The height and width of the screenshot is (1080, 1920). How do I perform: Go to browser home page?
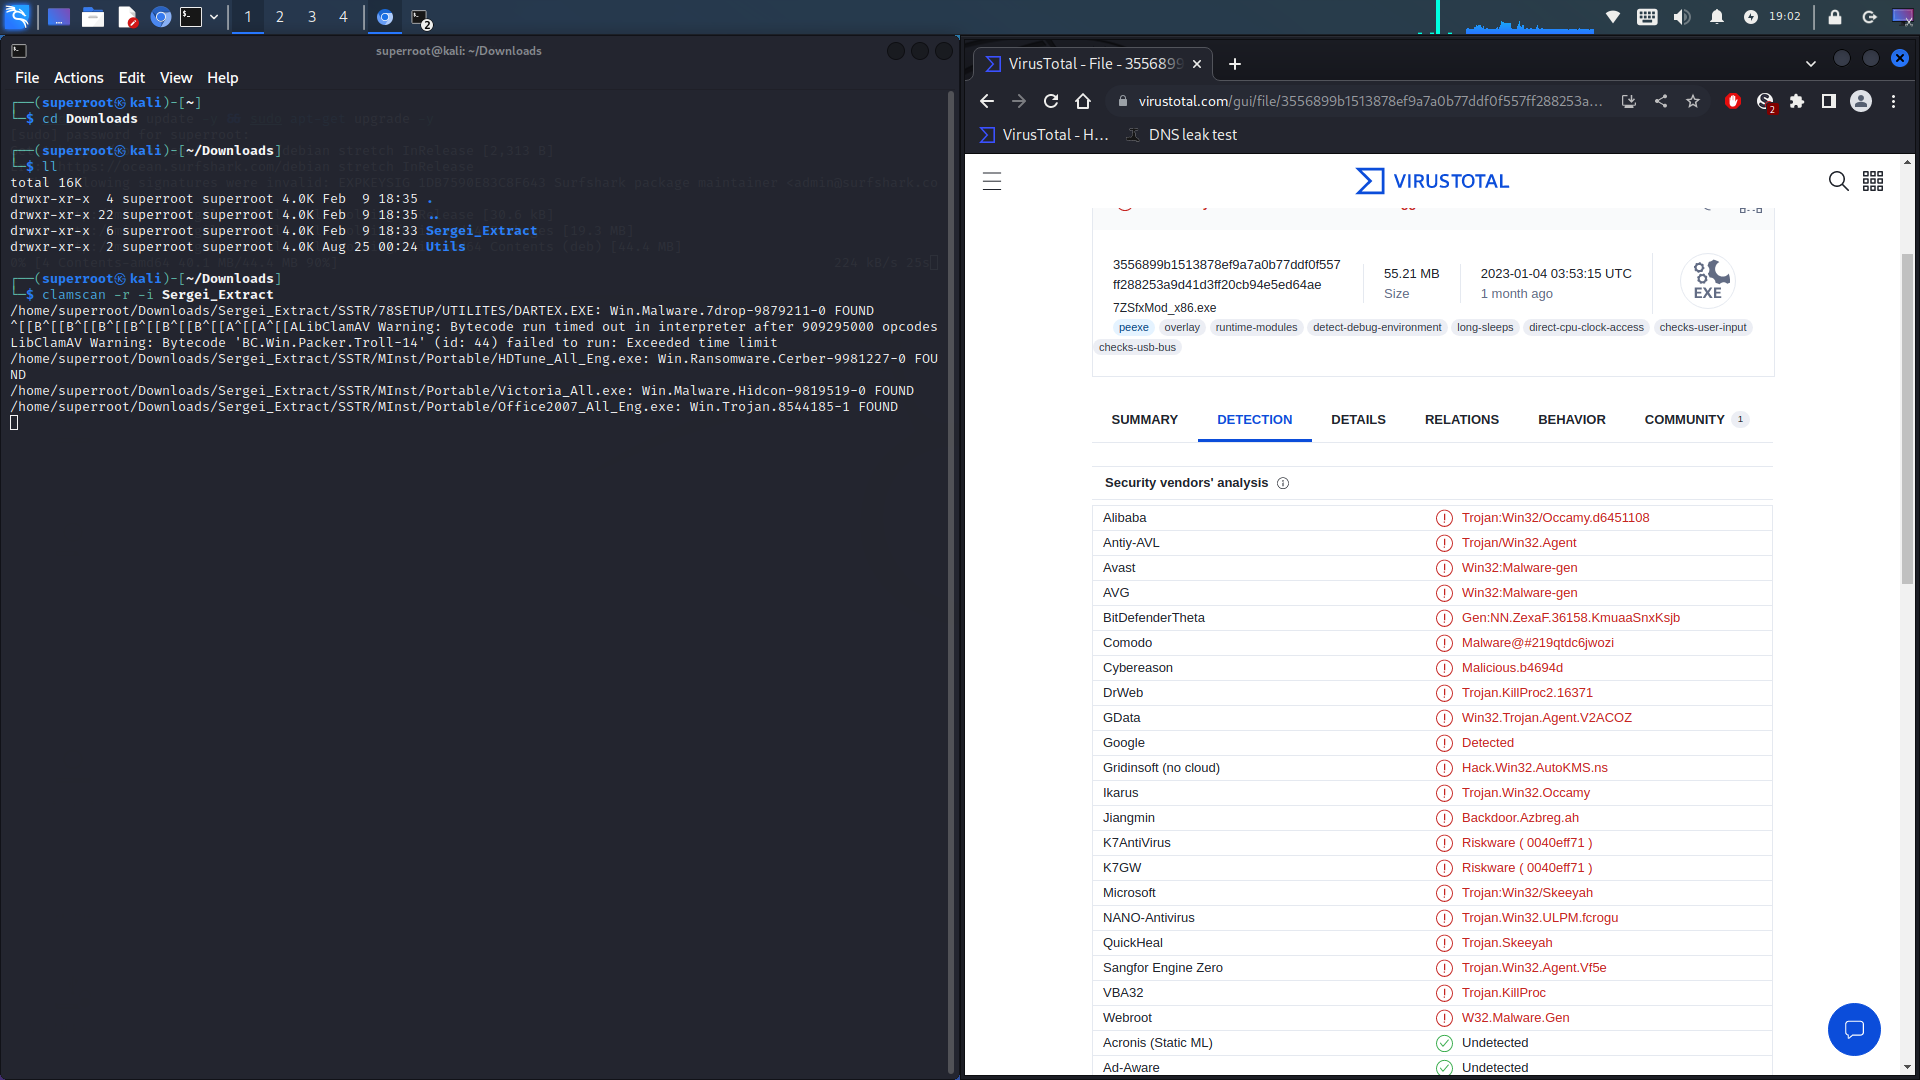1082,101
